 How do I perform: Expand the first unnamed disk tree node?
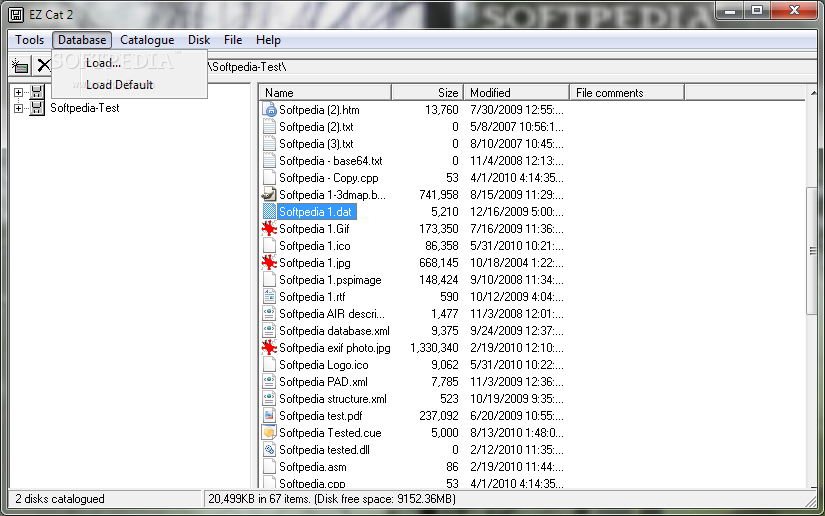(18, 93)
